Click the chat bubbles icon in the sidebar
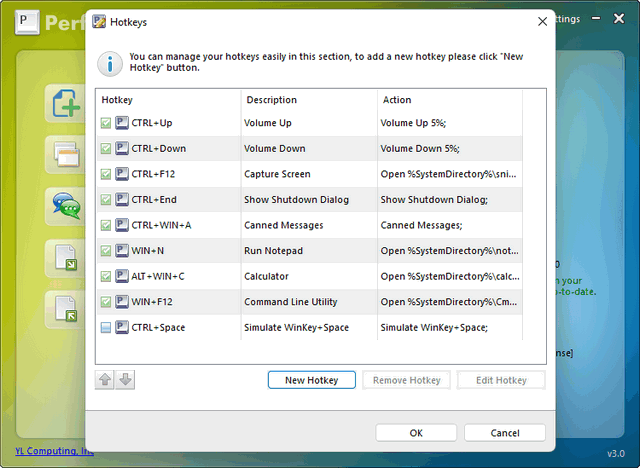 [x=64, y=206]
